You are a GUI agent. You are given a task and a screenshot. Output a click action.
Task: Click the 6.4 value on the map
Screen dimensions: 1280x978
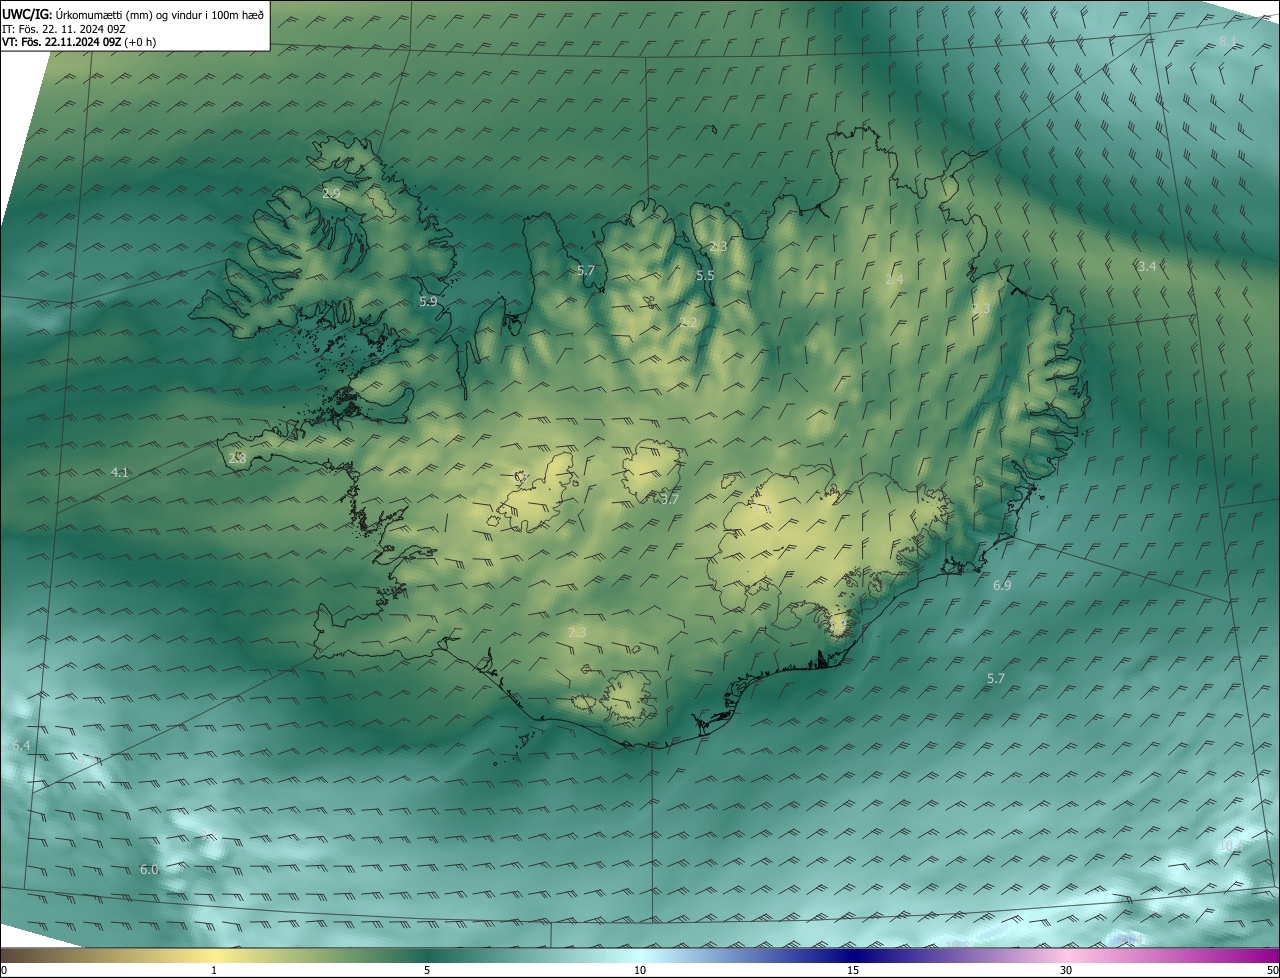(21, 746)
